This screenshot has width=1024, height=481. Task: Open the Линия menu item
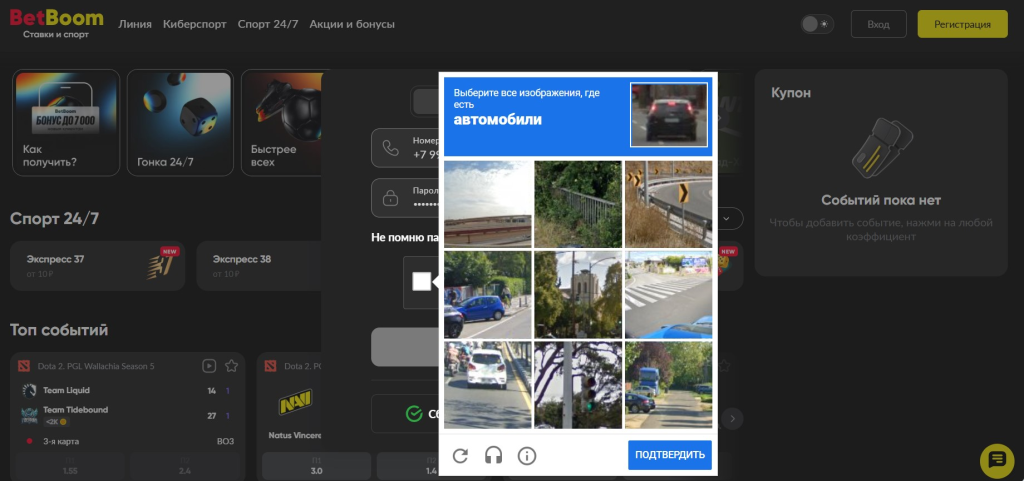(x=135, y=24)
